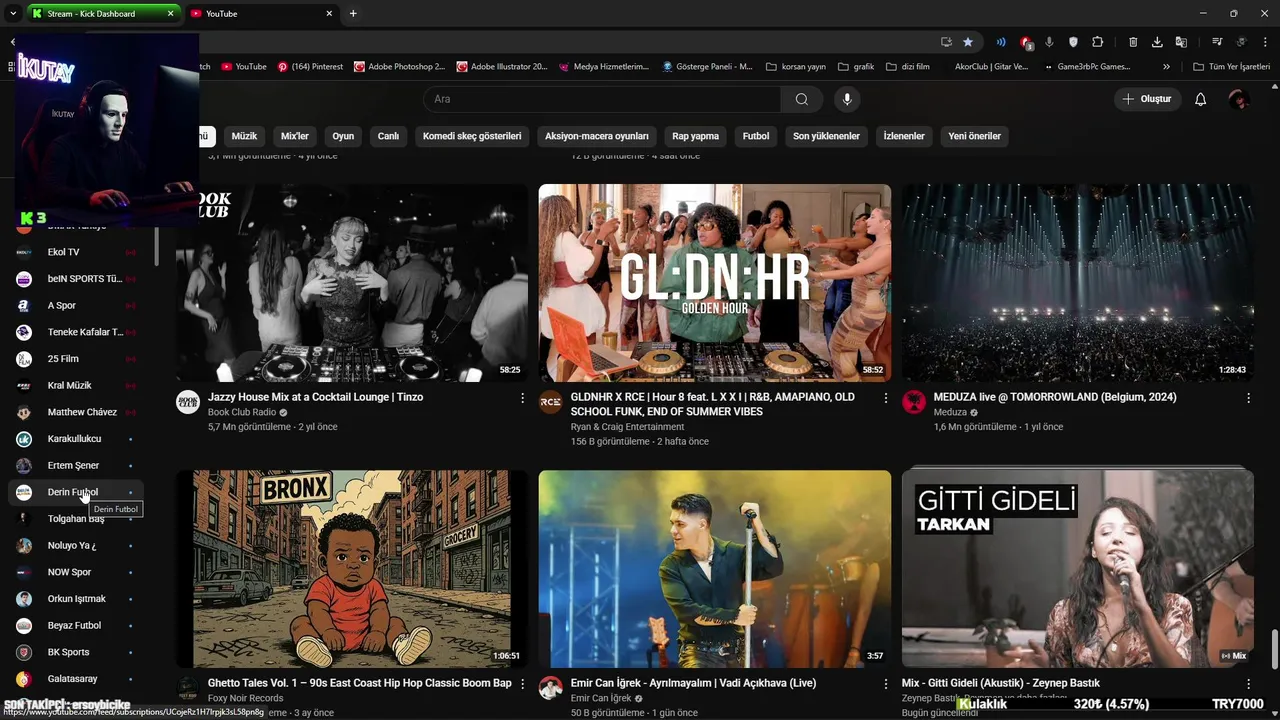Image resolution: width=1280 pixels, height=720 pixels.
Task: Open options for MEDUZA live video
Action: [x=1248, y=398]
